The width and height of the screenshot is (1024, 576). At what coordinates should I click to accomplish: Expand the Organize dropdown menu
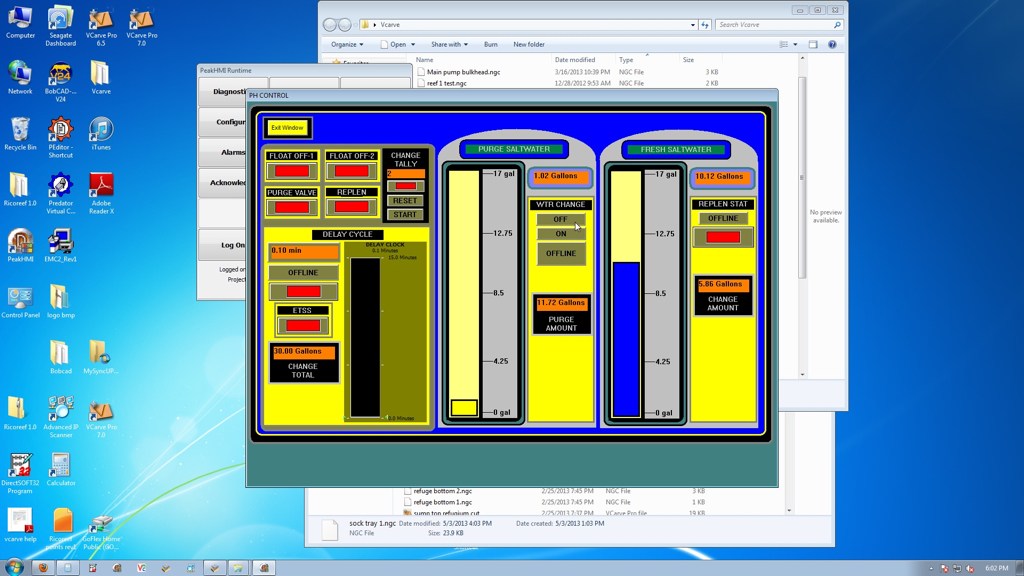347,44
